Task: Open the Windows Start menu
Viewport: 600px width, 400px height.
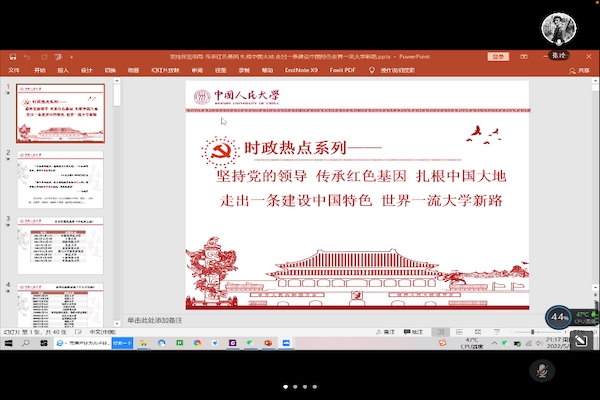Action: click(x=8, y=343)
